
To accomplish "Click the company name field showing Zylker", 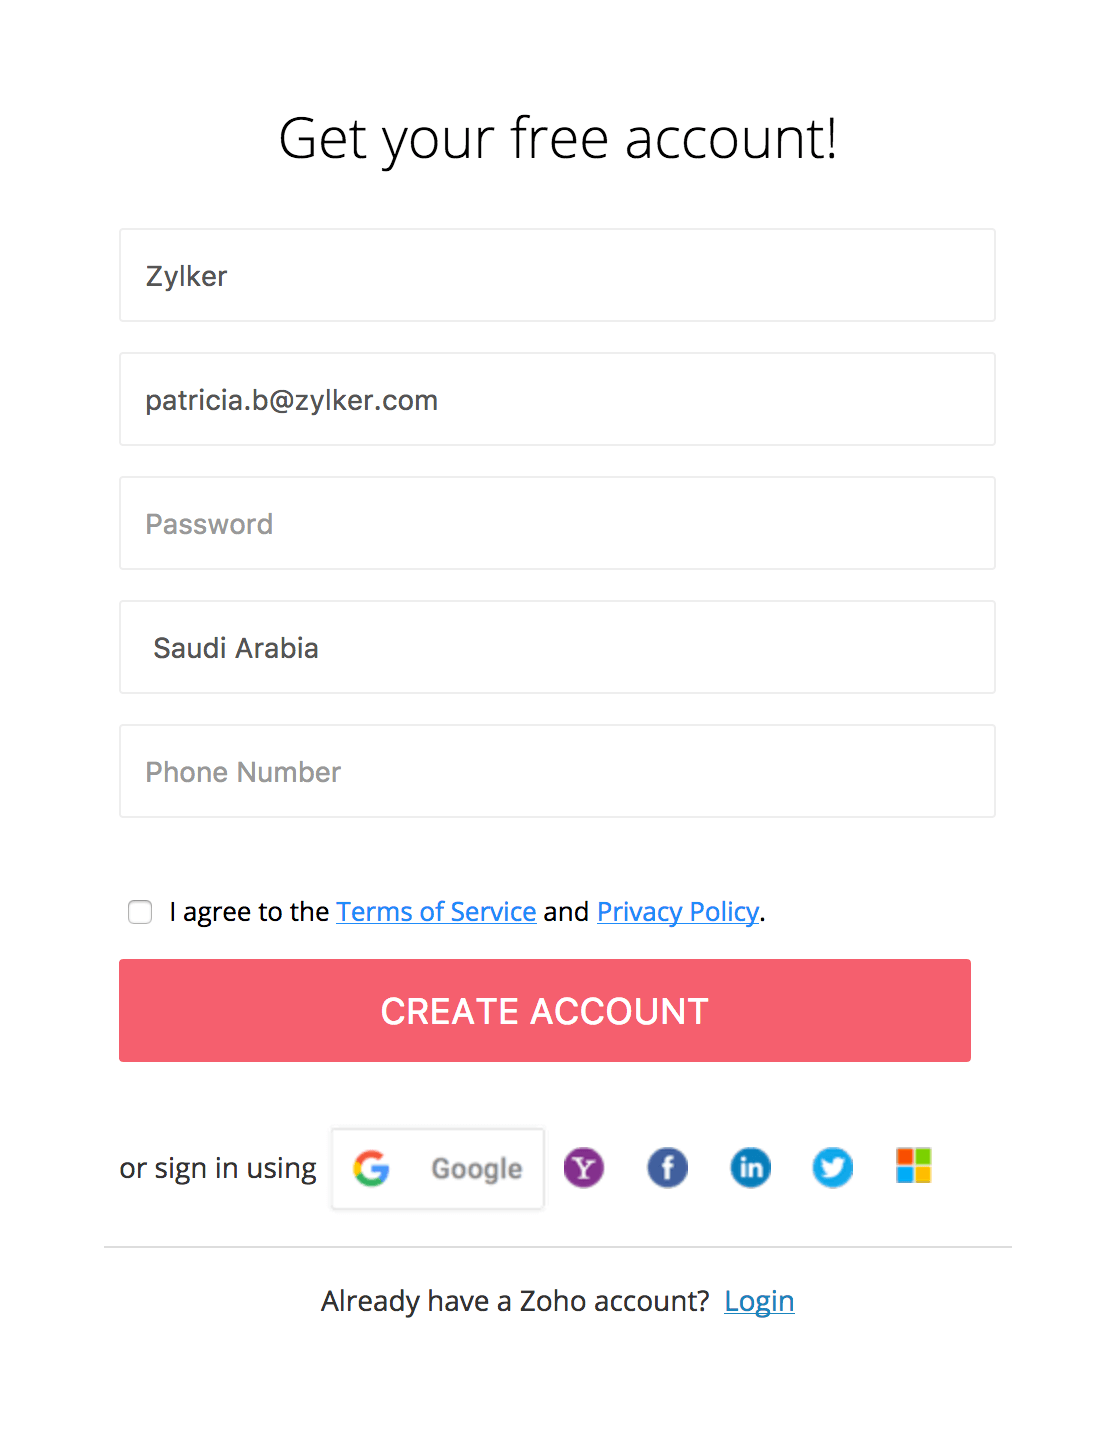I will click(557, 275).
